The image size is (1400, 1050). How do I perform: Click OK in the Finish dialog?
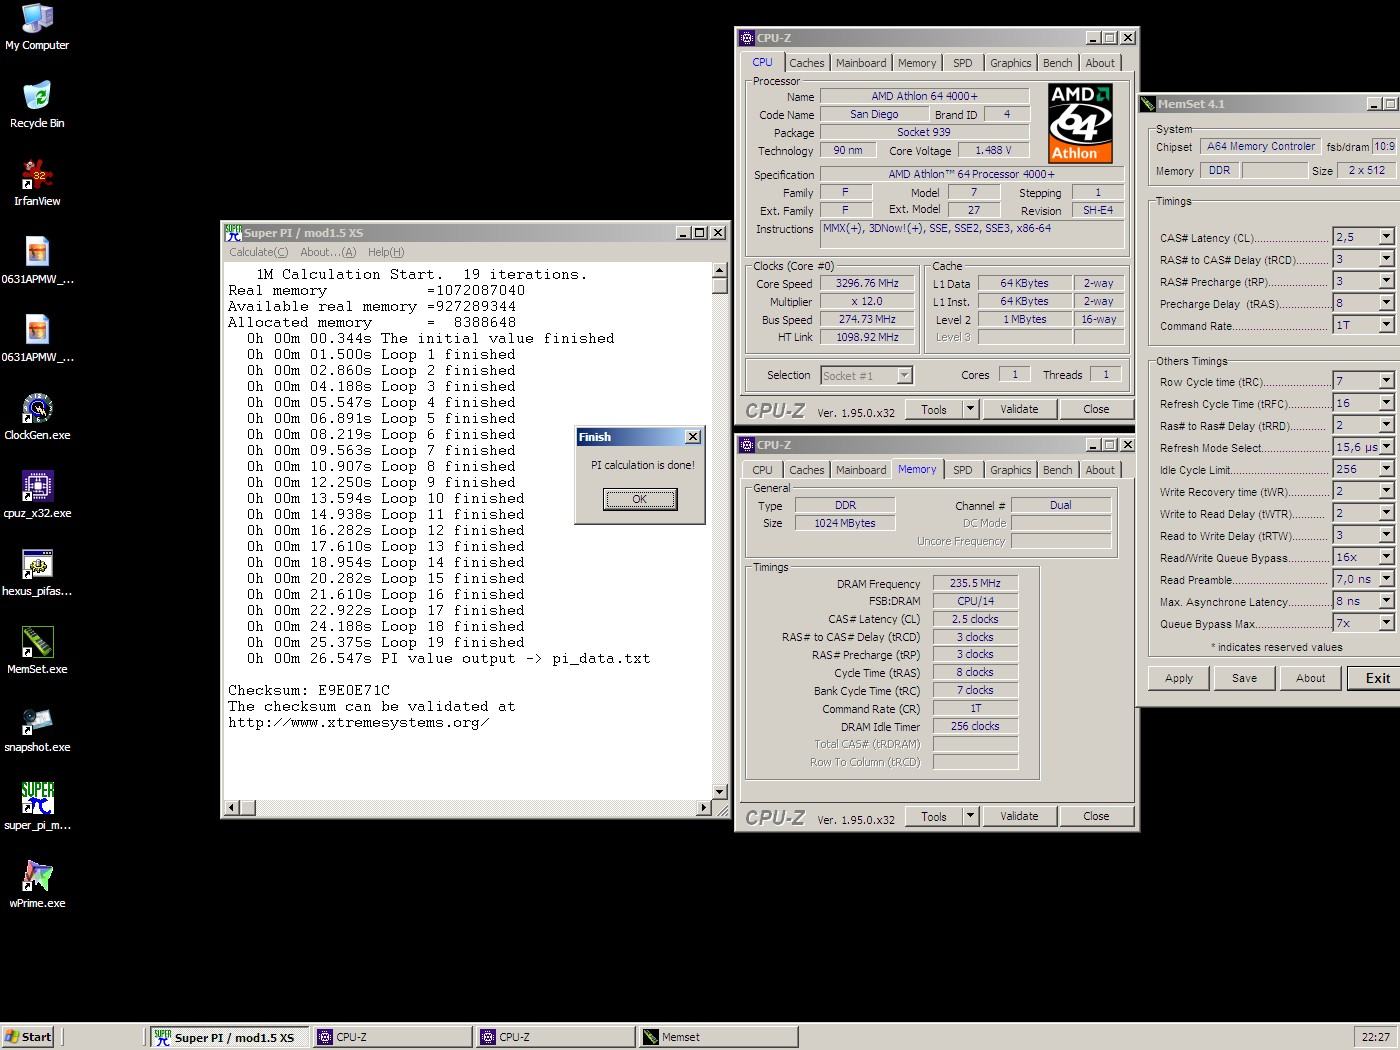click(x=640, y=499)
